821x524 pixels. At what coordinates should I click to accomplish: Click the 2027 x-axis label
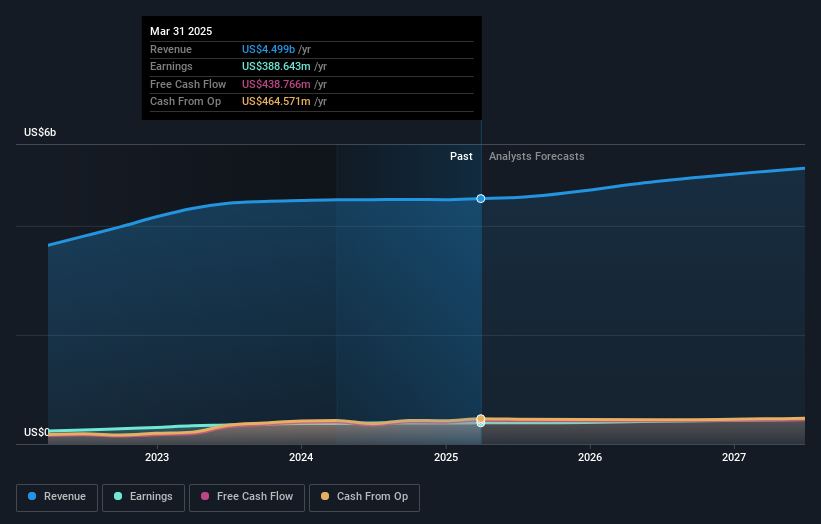[734, 457]
